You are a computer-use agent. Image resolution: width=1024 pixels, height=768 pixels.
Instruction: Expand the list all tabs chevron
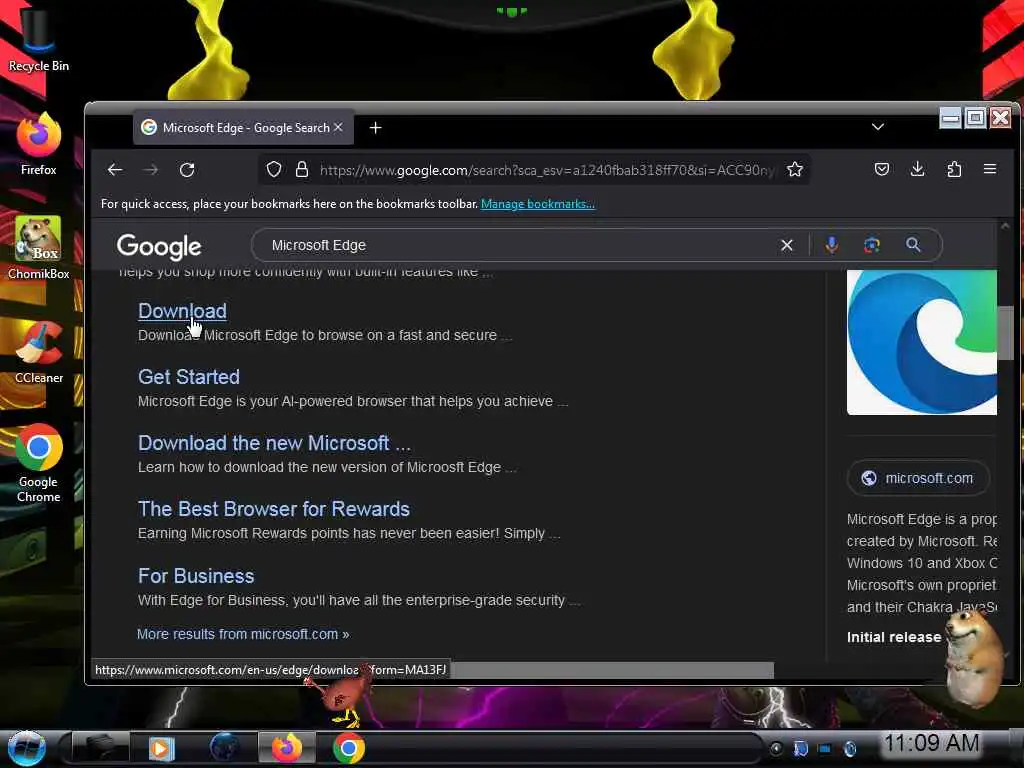pos(878,127)
